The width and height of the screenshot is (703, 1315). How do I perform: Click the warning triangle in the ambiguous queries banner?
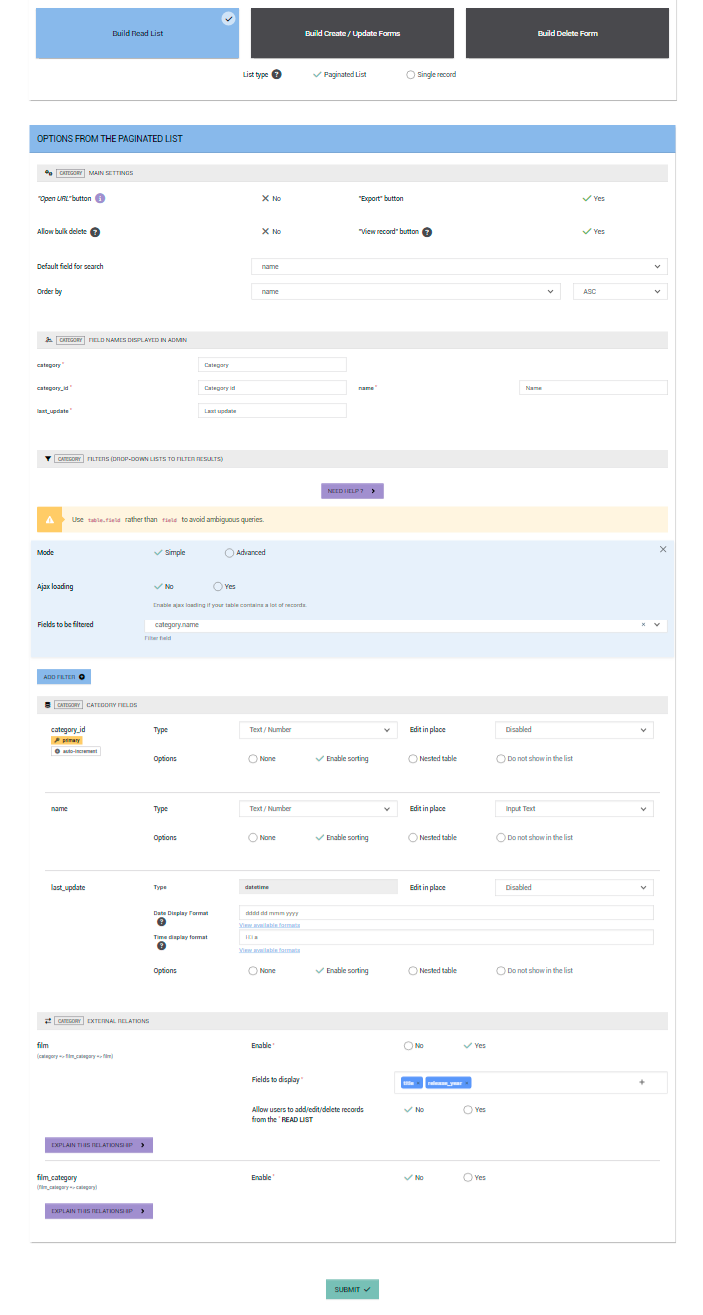point(51,518)
